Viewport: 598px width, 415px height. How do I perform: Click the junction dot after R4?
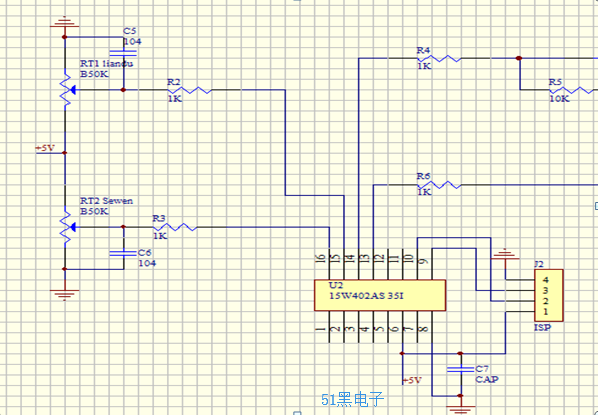(x=519, y=58)
